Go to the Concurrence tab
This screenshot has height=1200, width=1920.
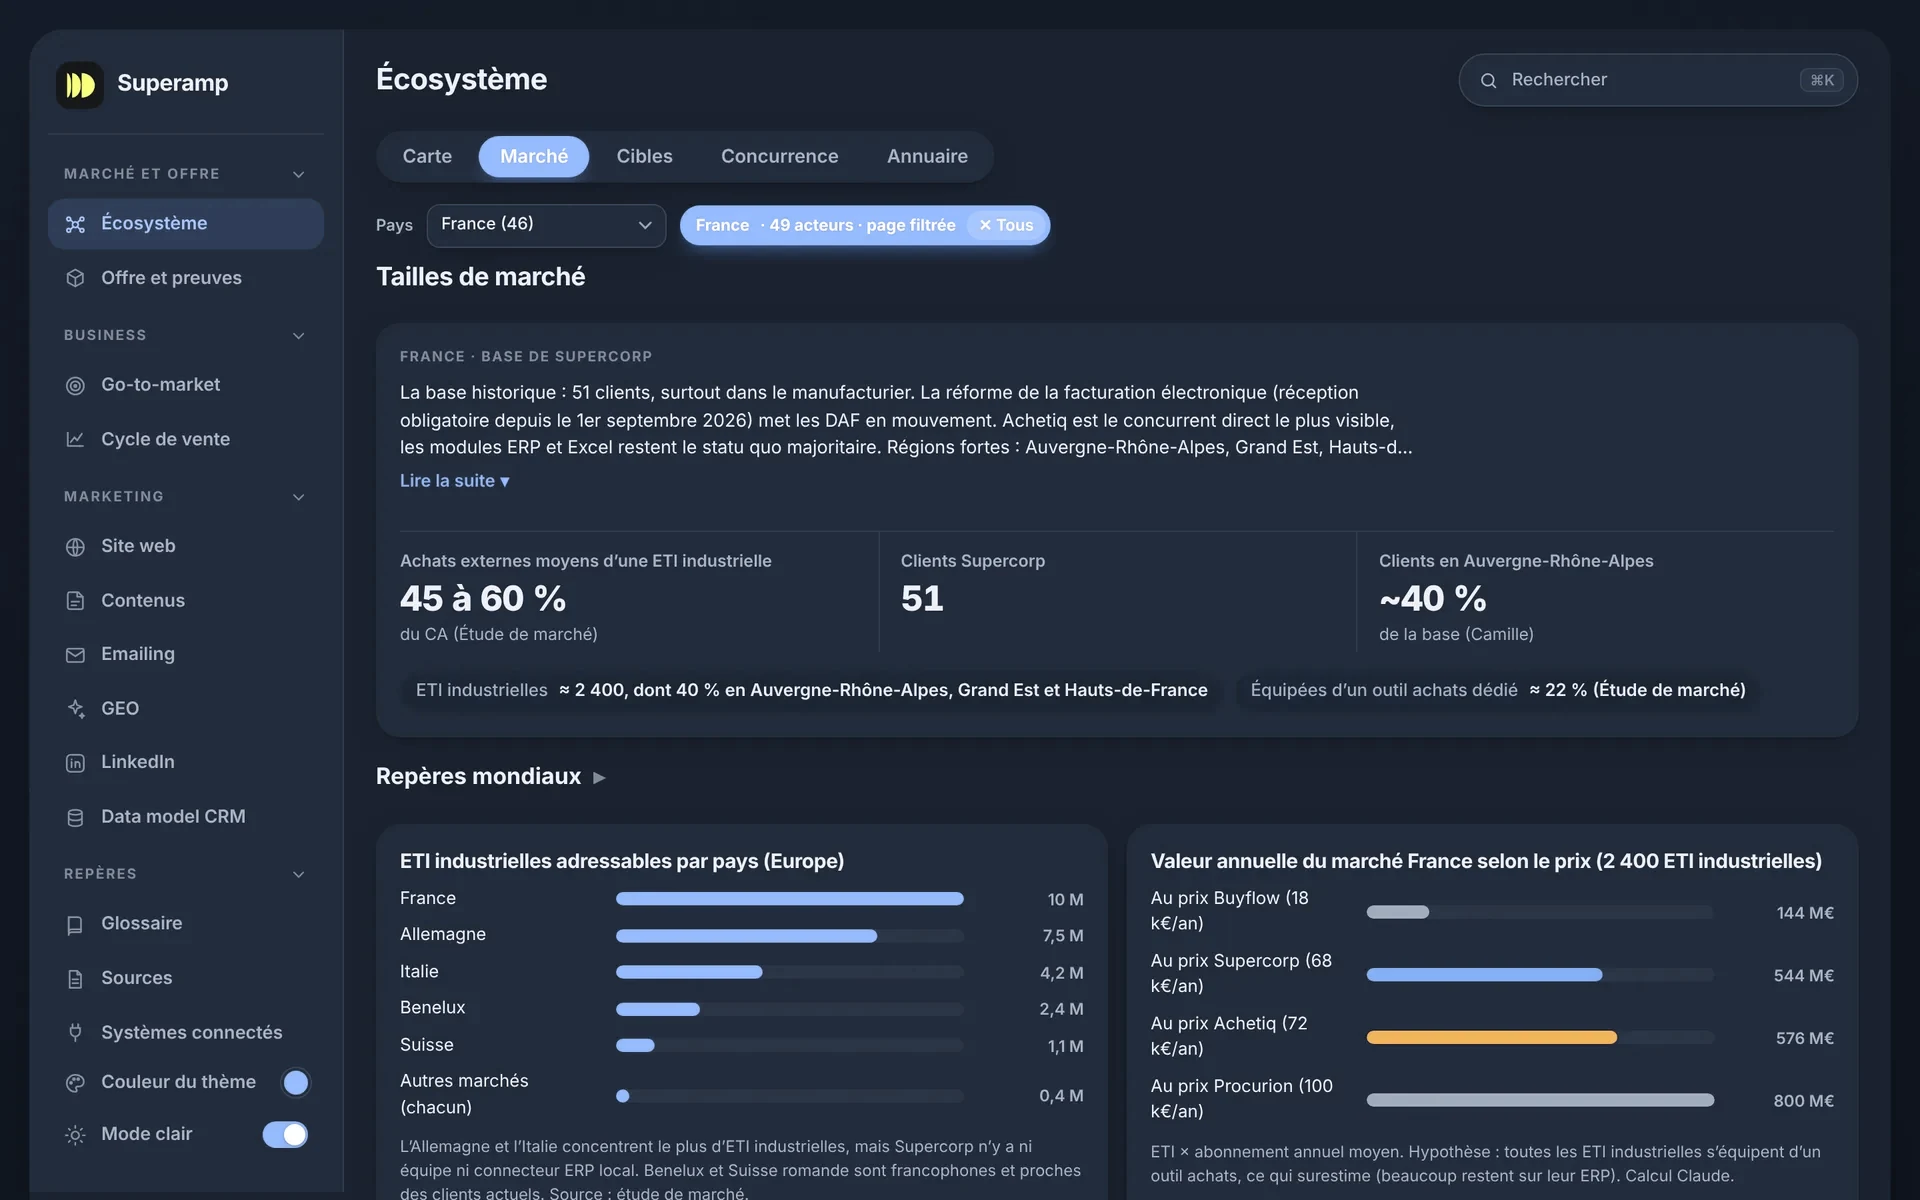click(780, 156)
